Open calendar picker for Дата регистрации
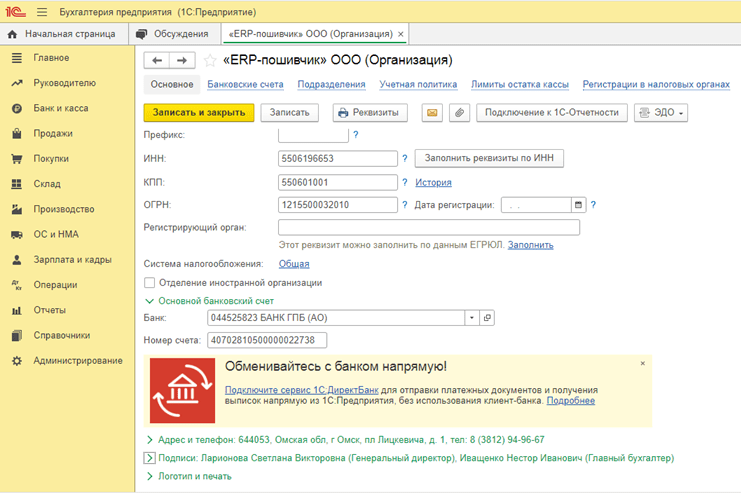This screenshot has width=741, height=495. (x=578, y=205)
